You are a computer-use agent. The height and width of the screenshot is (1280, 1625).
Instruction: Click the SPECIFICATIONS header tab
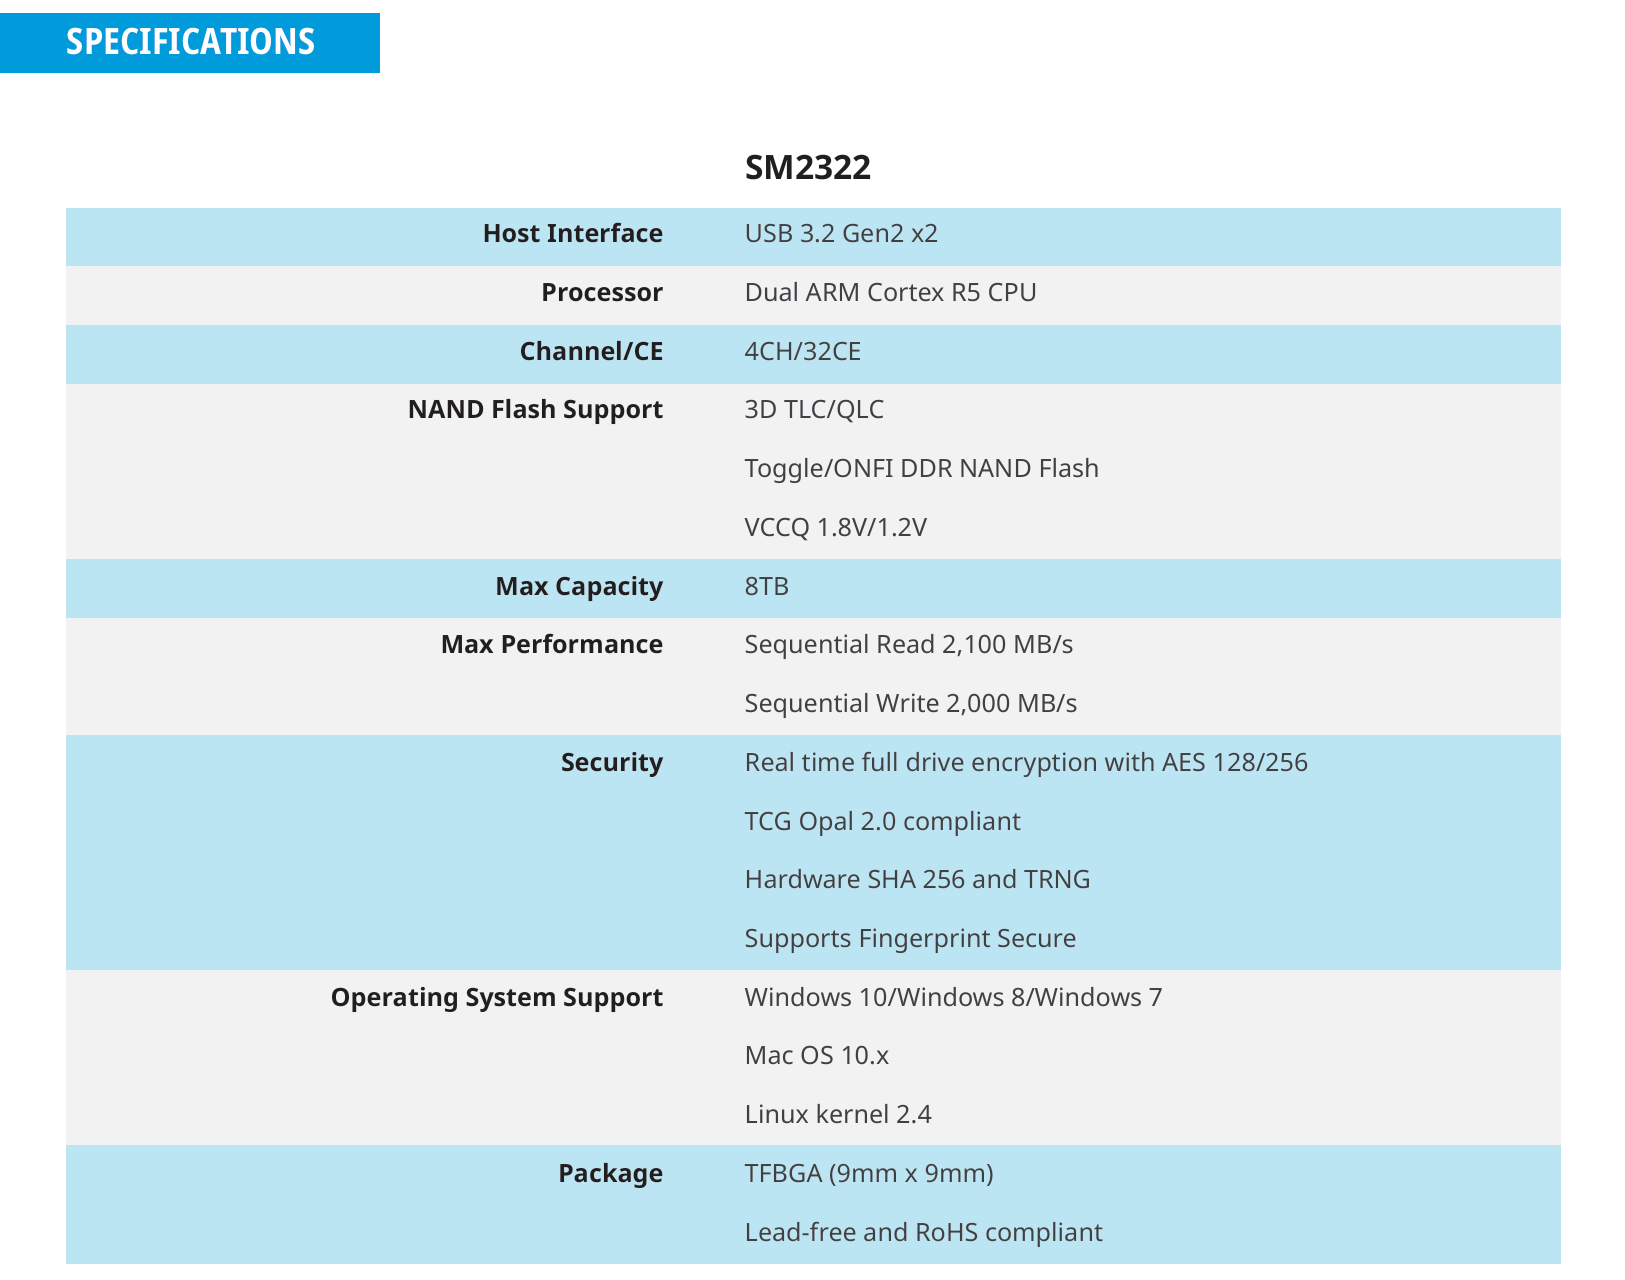tap(190, 42)
